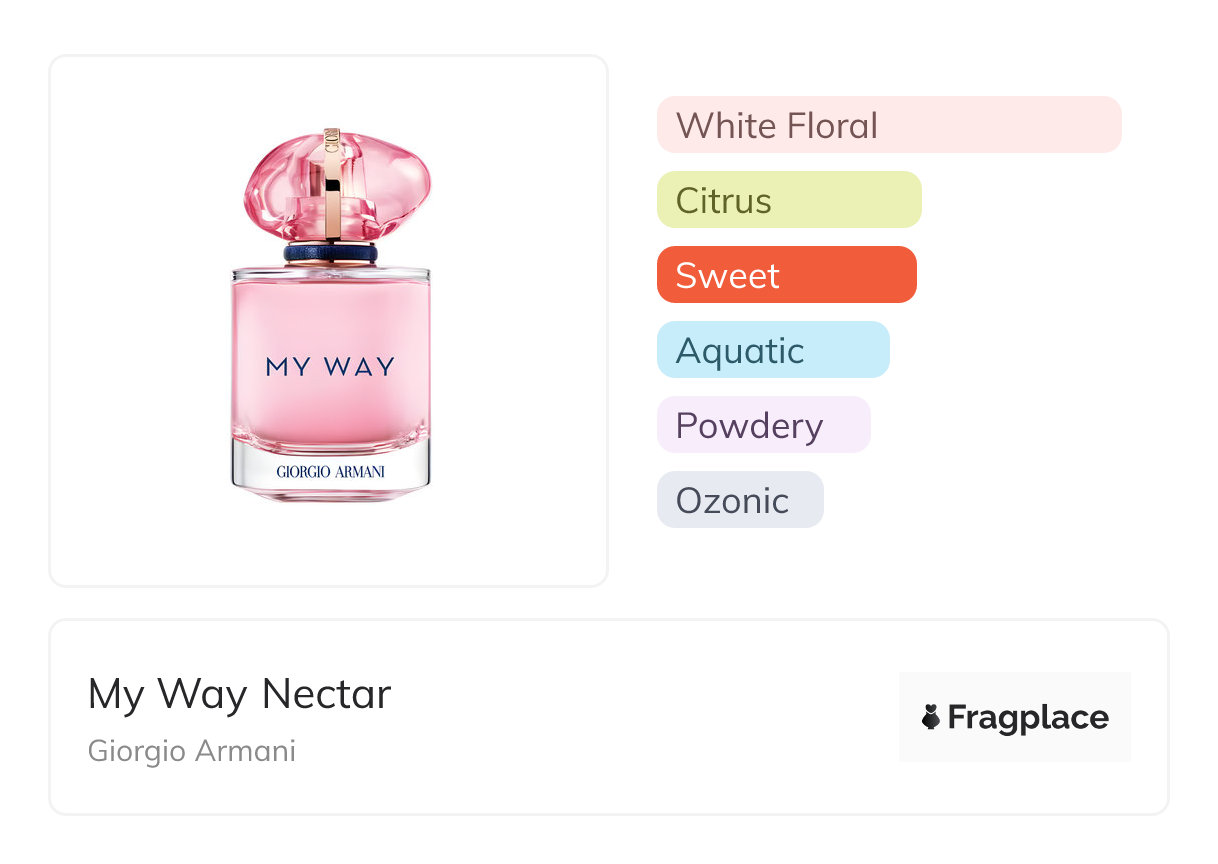Select the Powdery accord tag
1218x864 pixels.
[763, 425]
